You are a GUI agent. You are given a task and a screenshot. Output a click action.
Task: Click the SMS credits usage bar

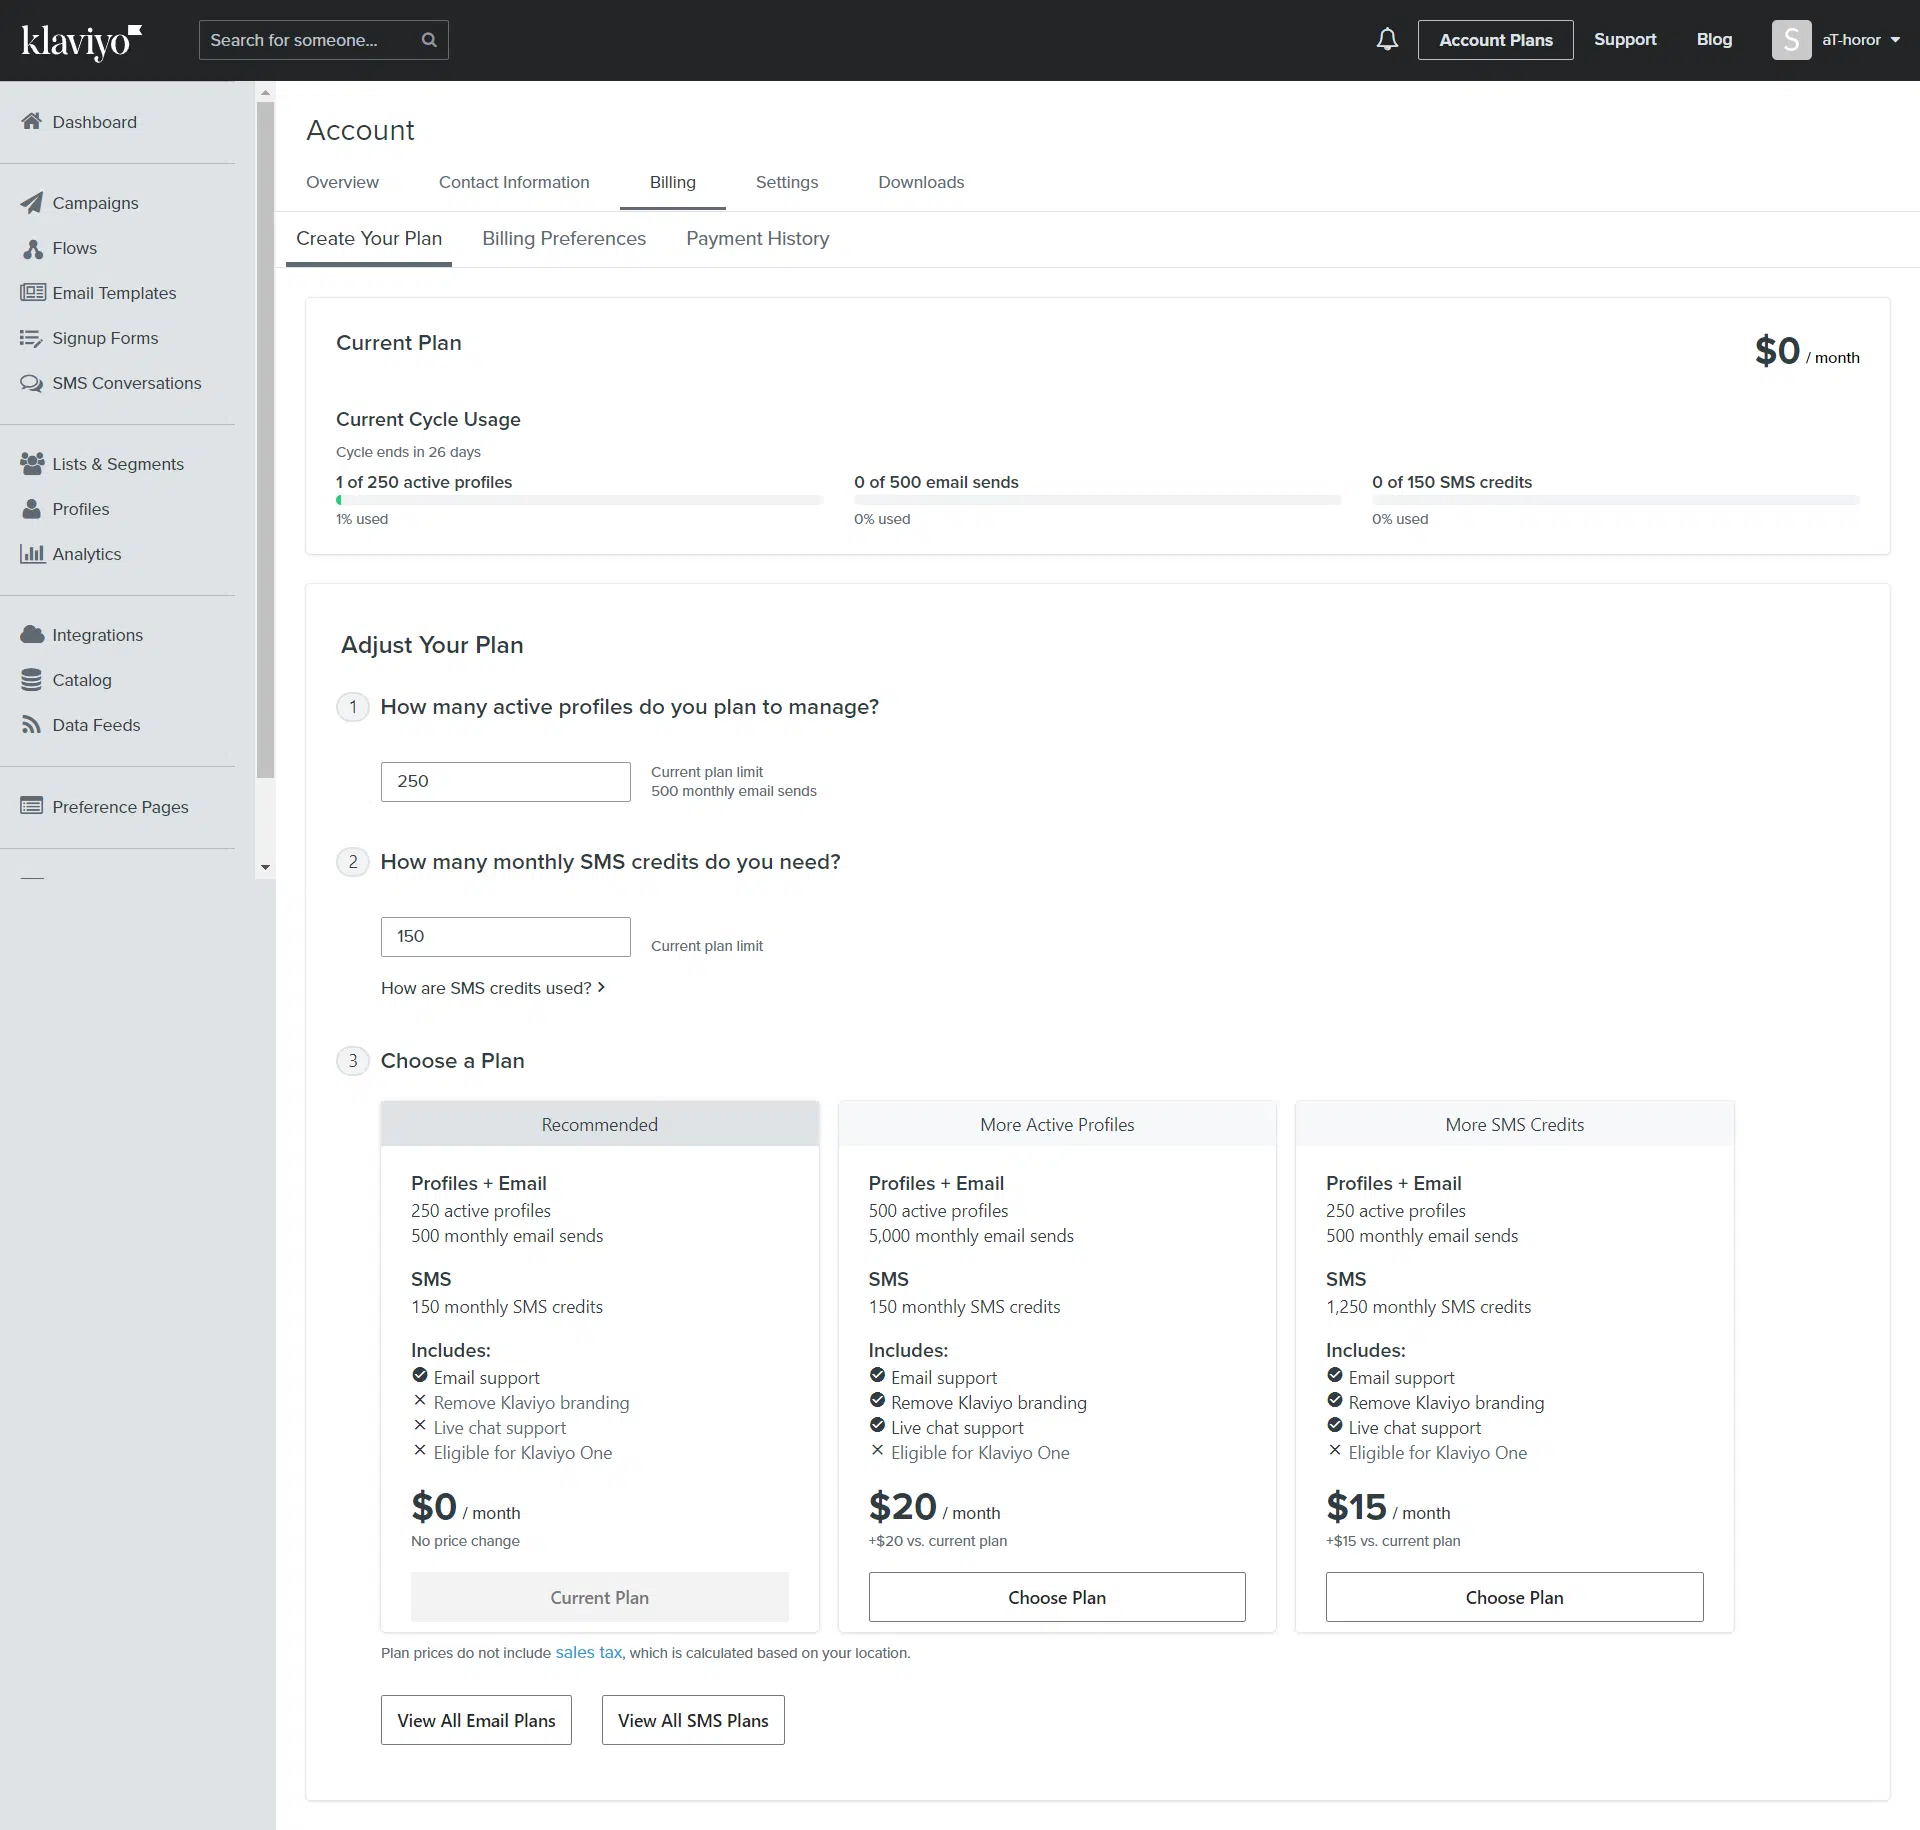[1616, 500]
